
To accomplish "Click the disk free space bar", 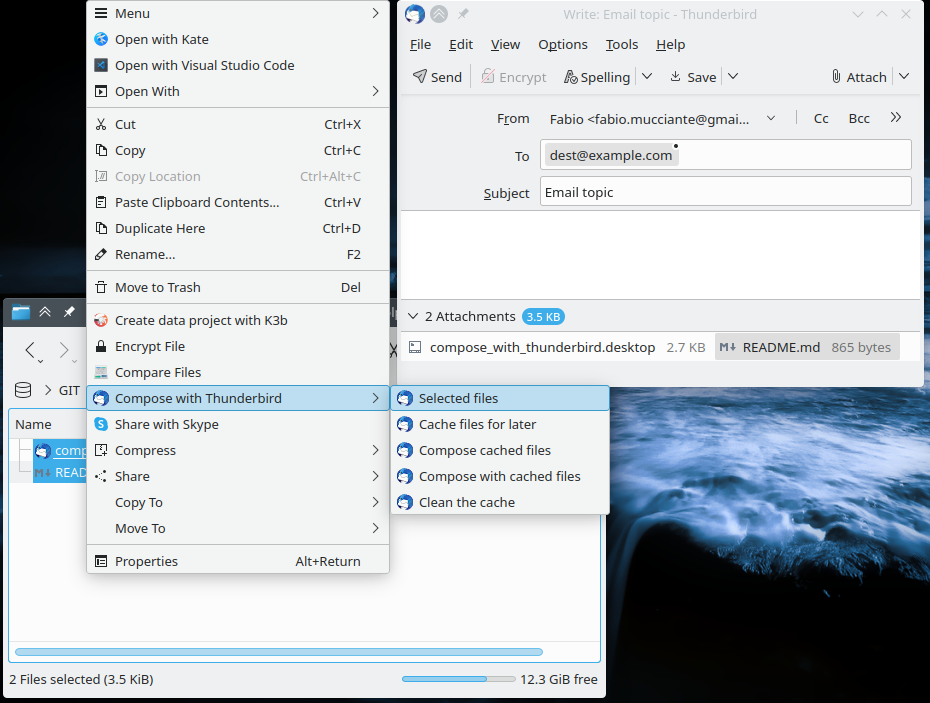I will point(458,679).
